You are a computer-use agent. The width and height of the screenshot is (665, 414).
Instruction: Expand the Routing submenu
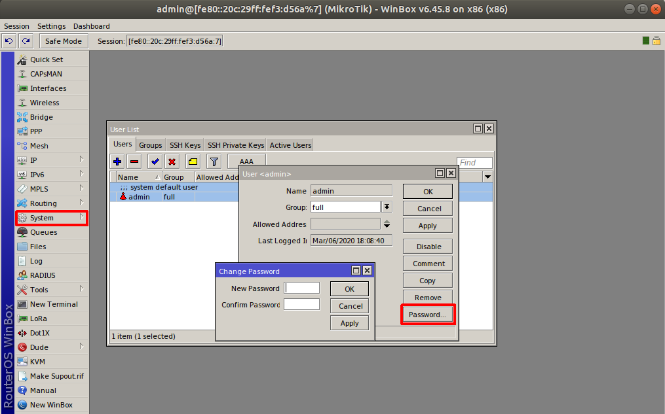(x=81, y=203)
